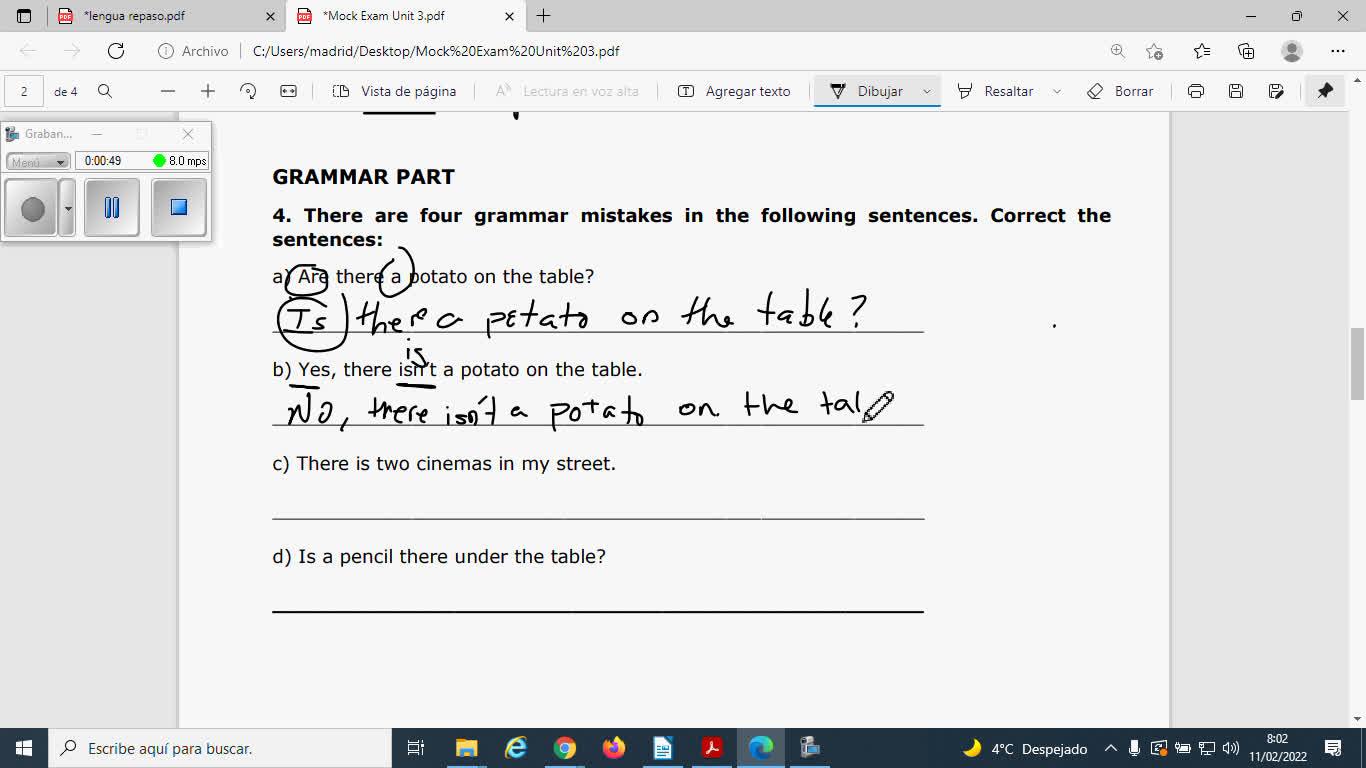1366x768 pixels.
Task: Save the PDF document
Action: click(x=1236, y=91)
